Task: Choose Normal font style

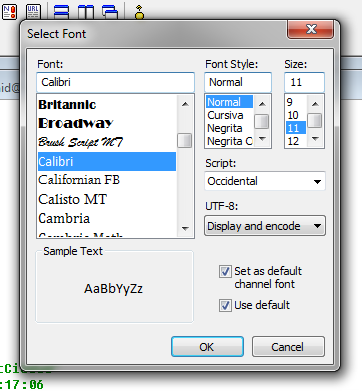Action: point(229,102)
